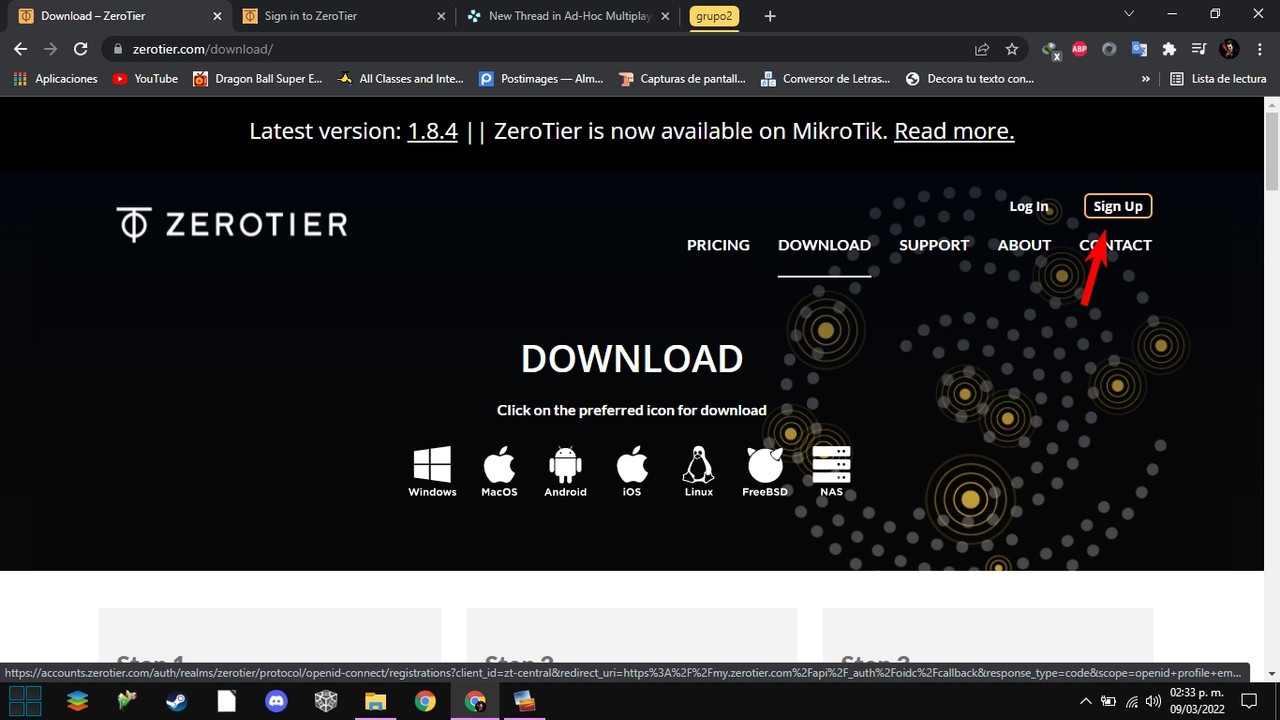
Task: Switch to New Thread in Ad-Hoc tab
Action: 566,16
